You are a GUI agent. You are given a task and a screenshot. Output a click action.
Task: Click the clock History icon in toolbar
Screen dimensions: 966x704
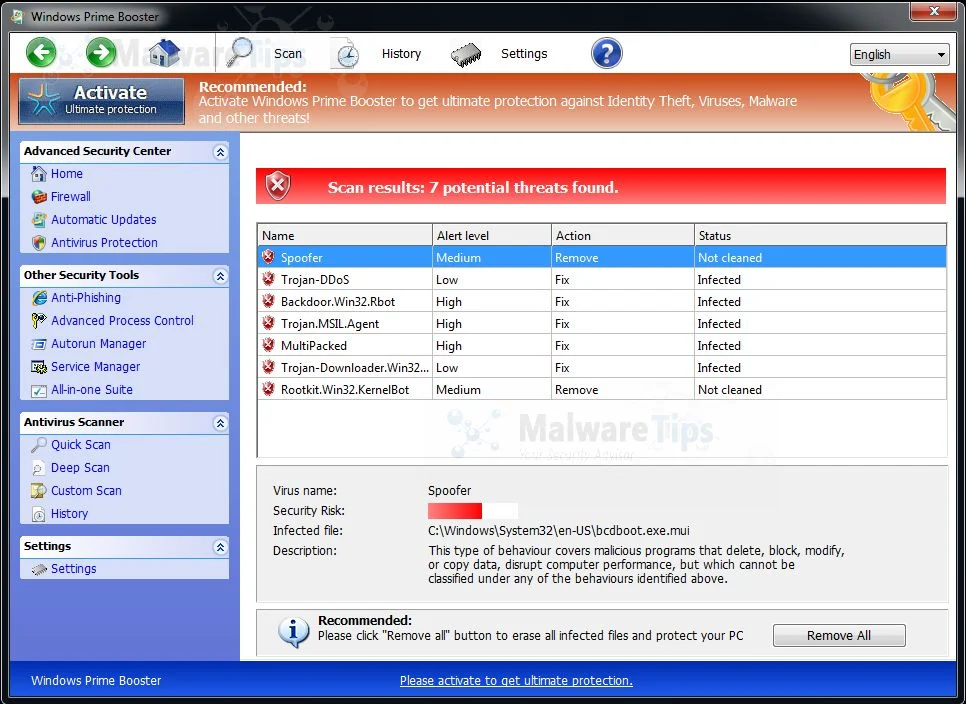click(x=346, y=54)
